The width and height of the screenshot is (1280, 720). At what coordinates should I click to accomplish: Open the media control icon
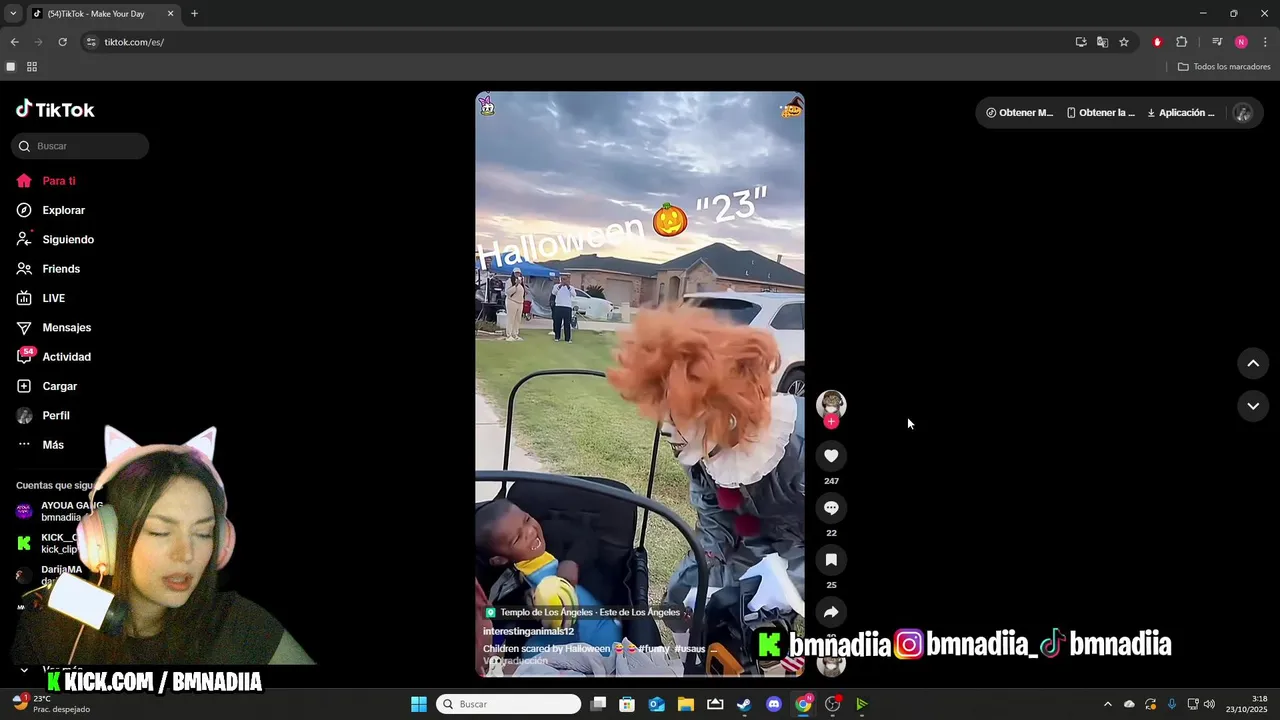1217,42
